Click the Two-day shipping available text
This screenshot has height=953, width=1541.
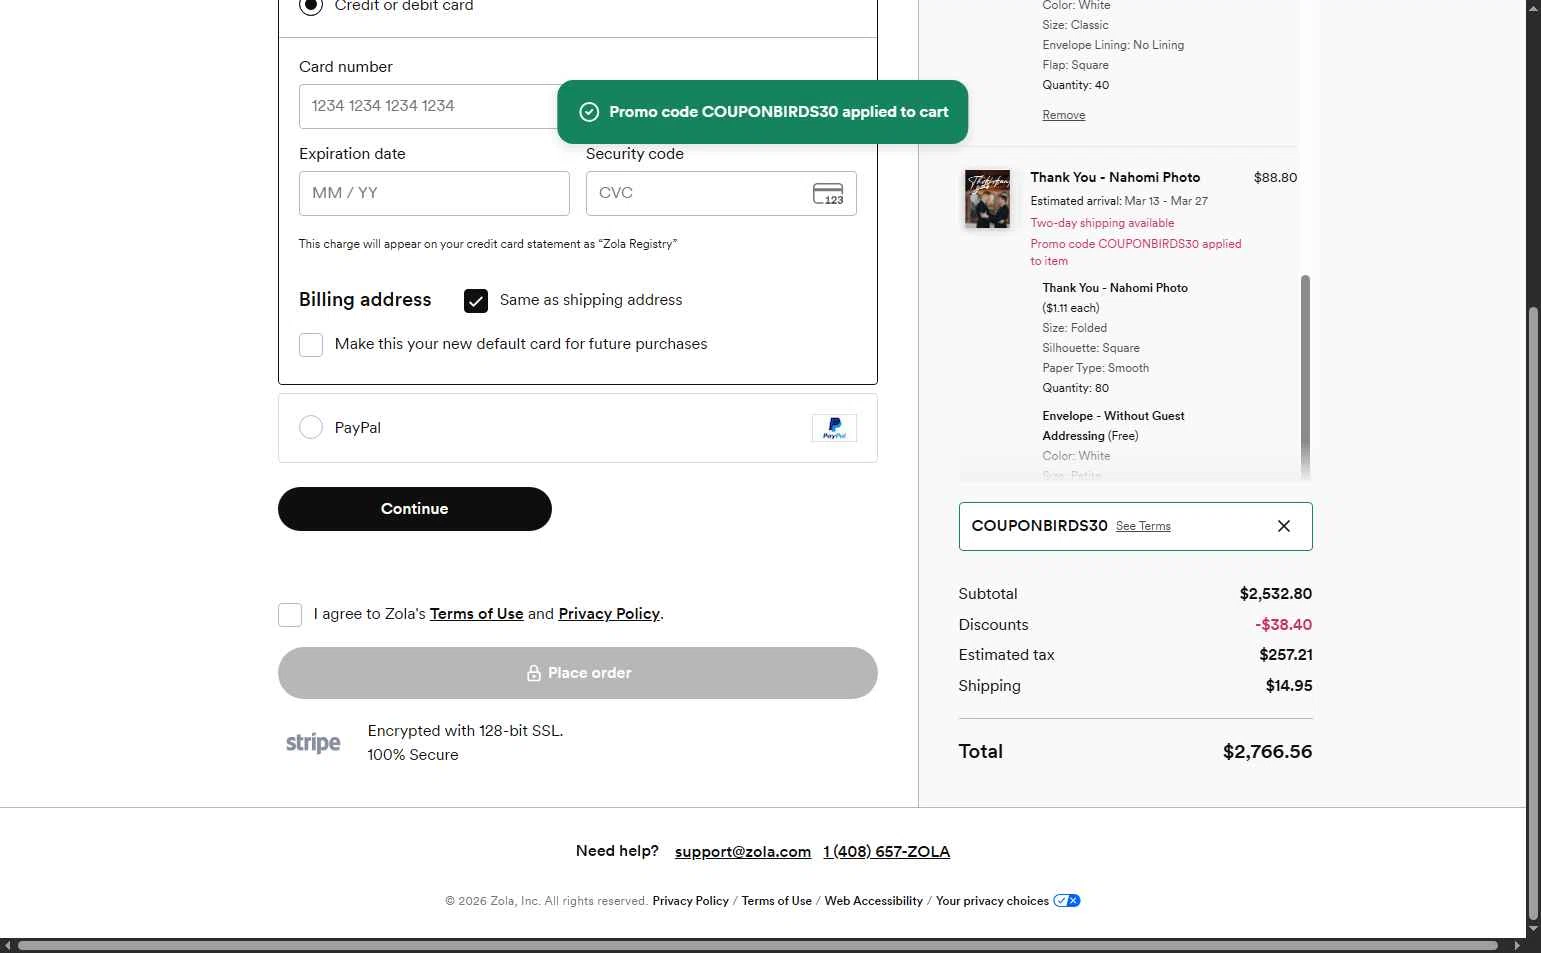click(1102, 223)
